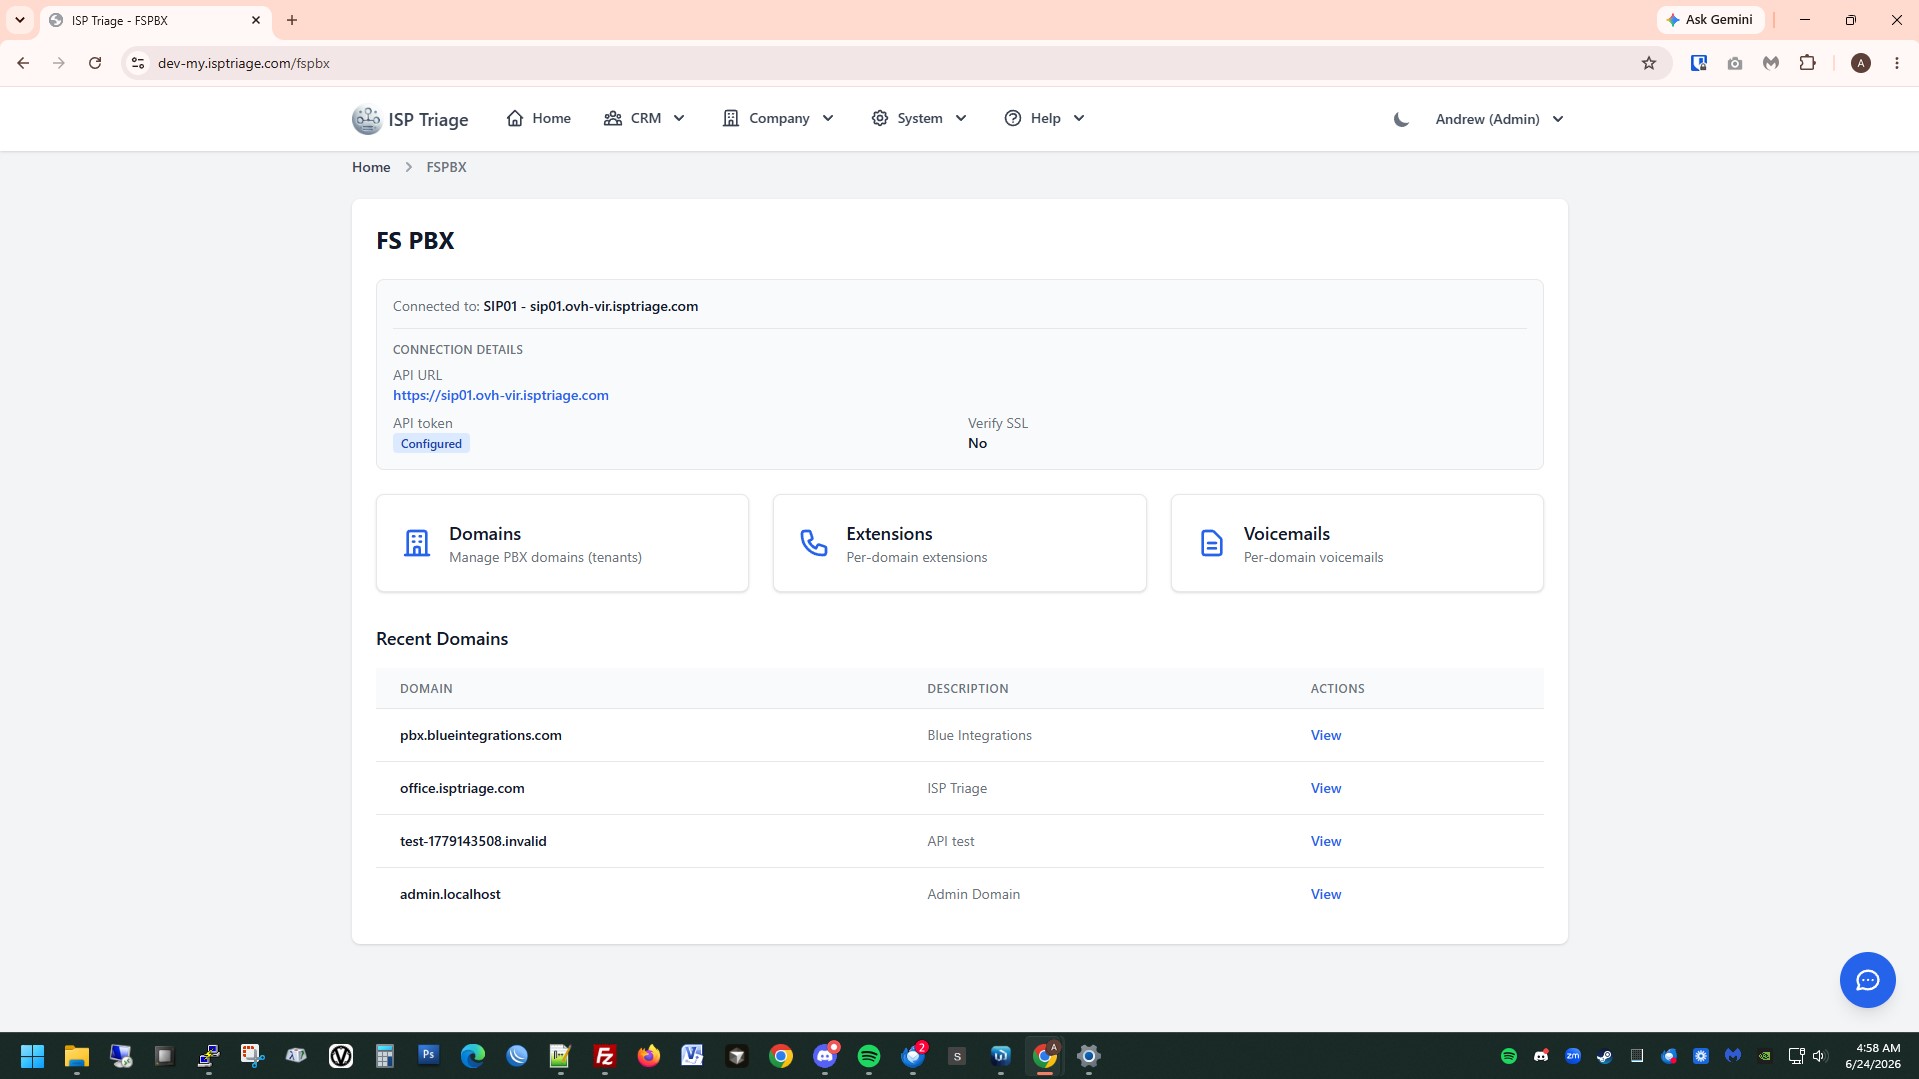Click the API test description cell

(x=950, y=841)
